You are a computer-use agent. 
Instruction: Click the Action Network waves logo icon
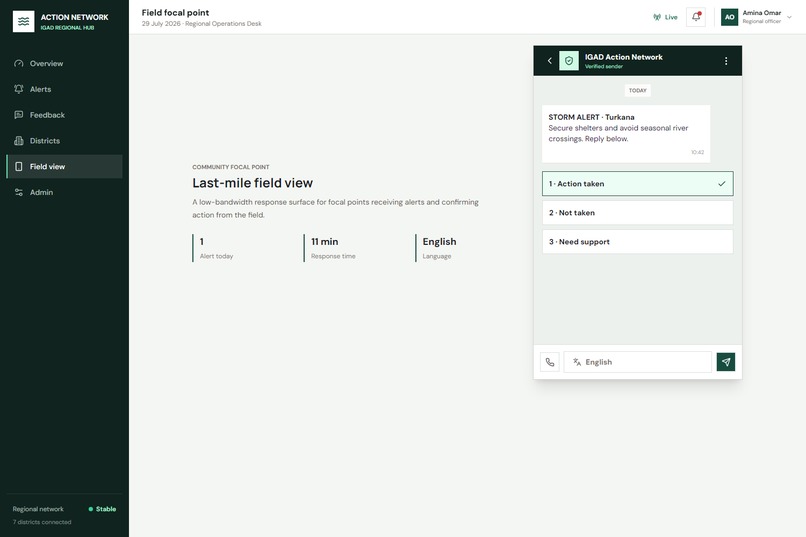23,22
